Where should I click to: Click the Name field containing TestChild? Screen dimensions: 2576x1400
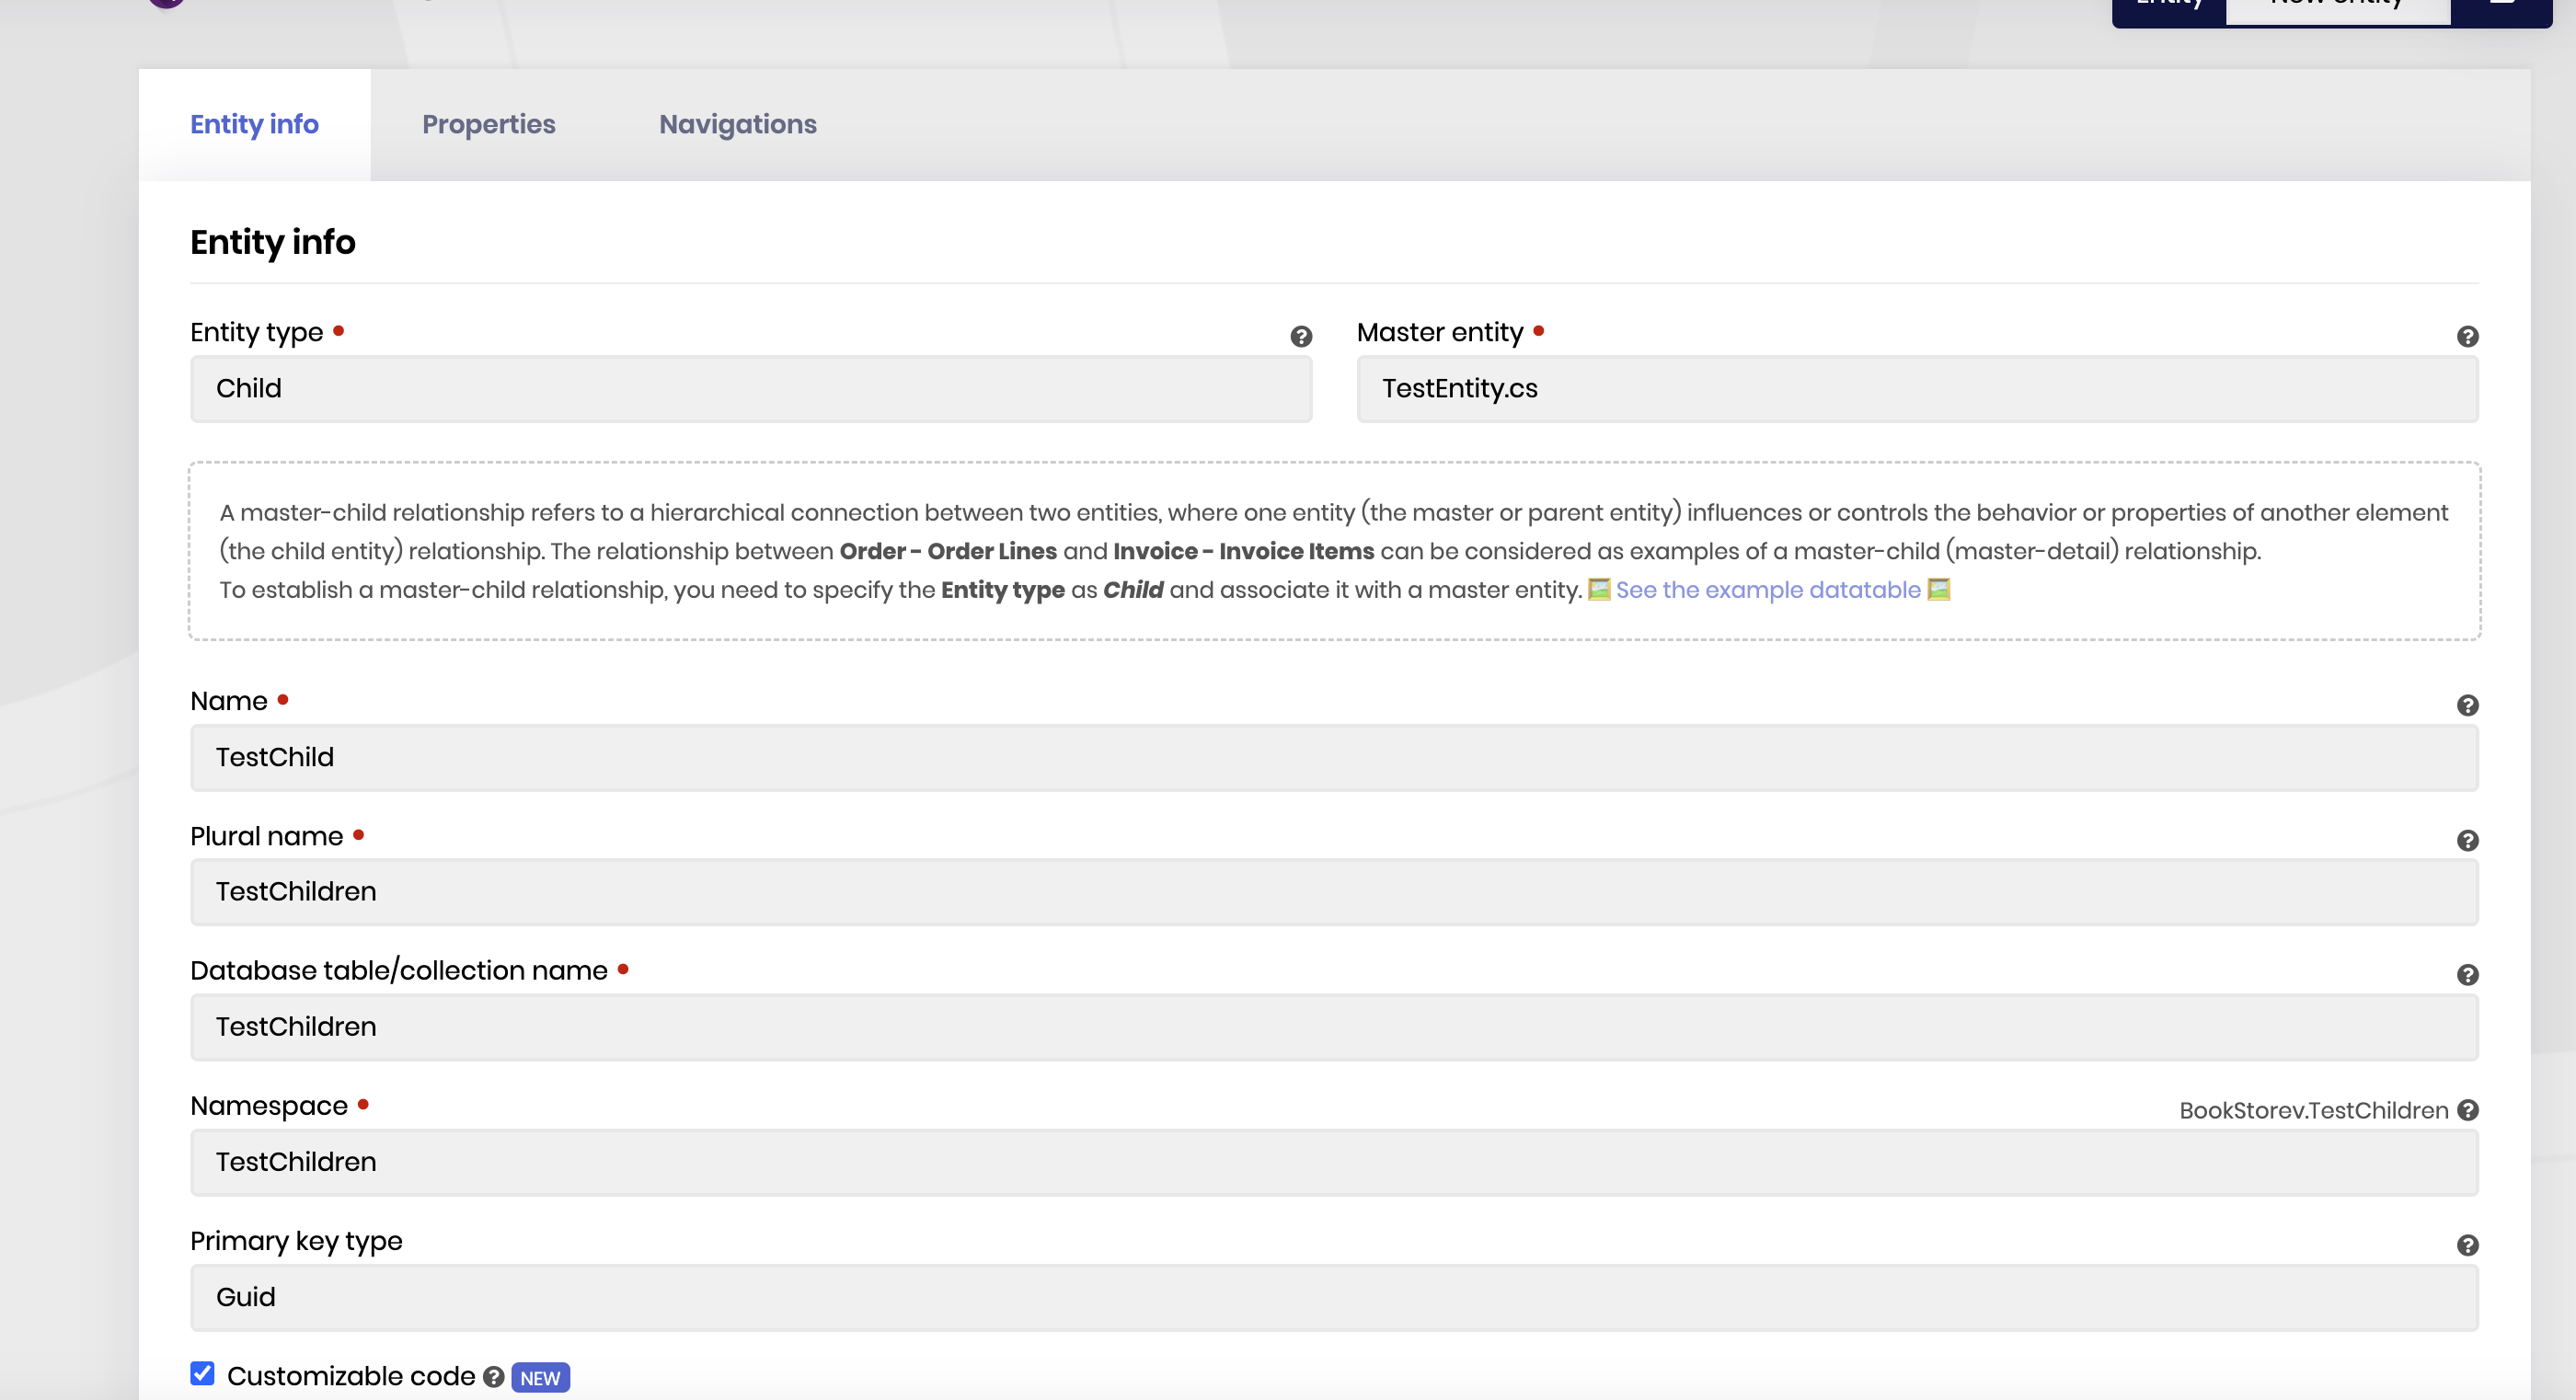1333,758
